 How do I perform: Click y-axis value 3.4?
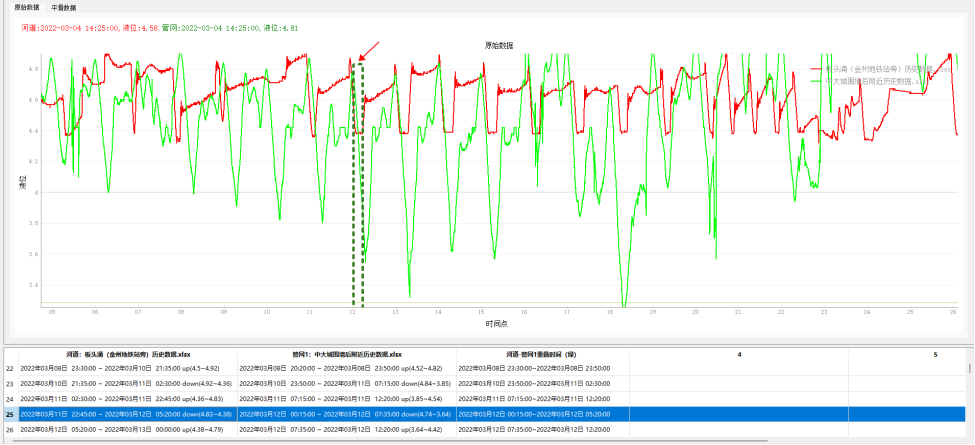pos(33,285)
